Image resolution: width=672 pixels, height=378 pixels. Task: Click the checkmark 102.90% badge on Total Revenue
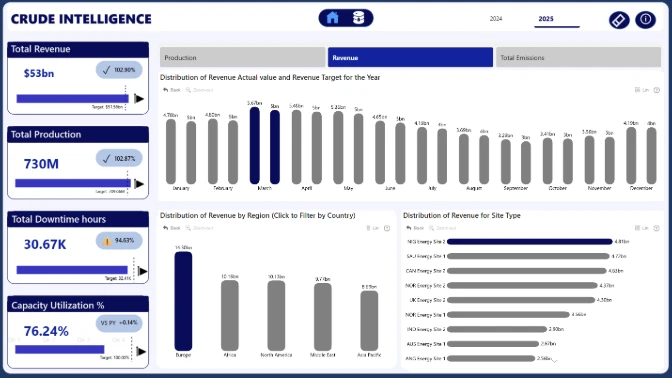point(119,70)
